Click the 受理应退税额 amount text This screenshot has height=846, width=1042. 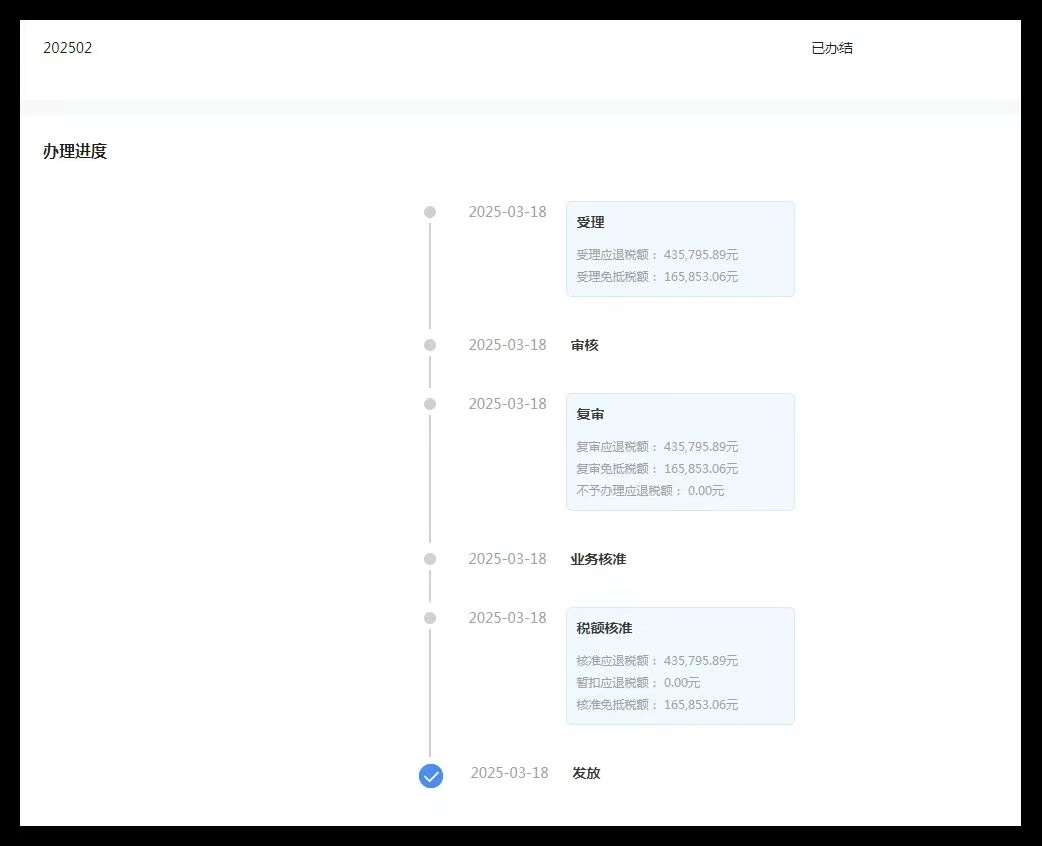click(x=655, y=254)
